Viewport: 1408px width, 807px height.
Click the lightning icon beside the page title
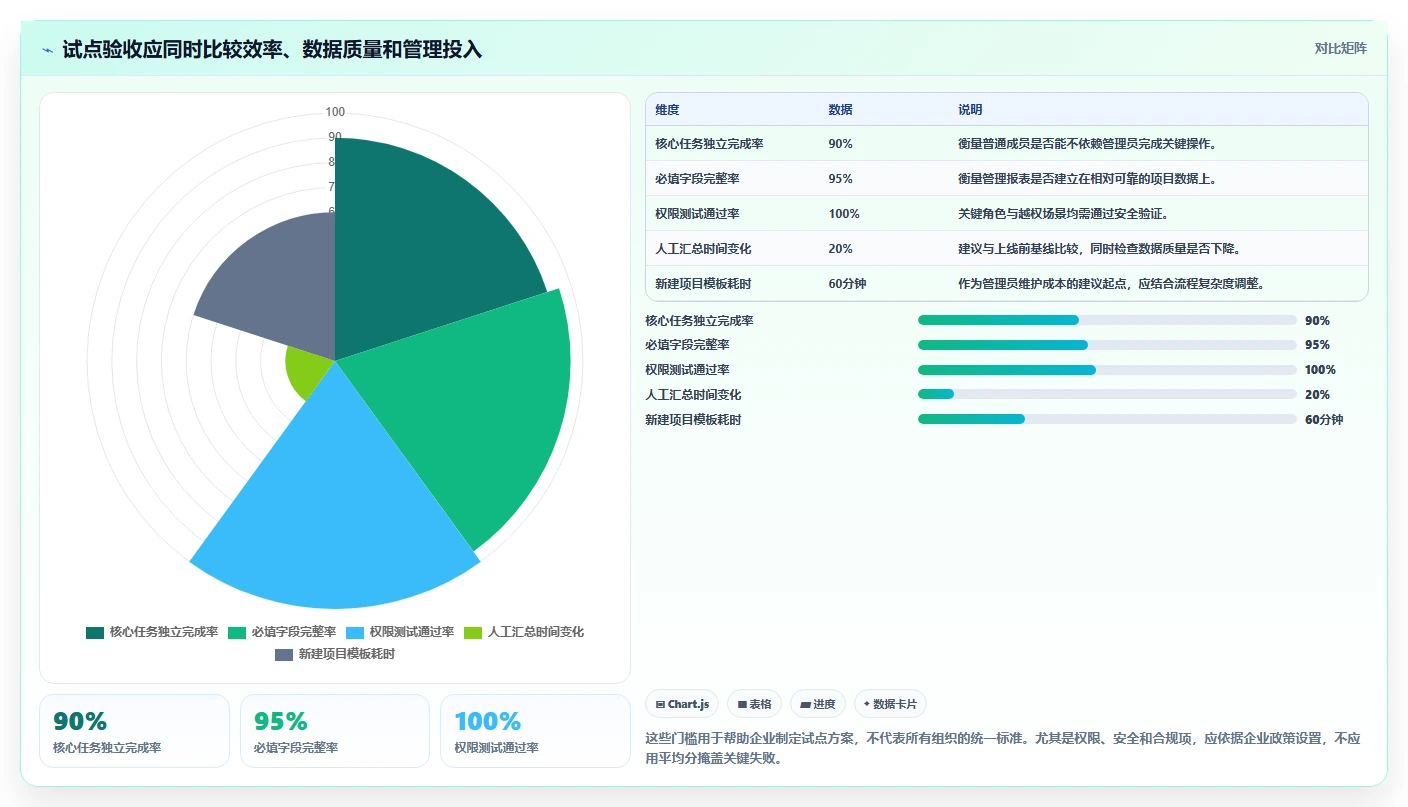[x=48, y=50]
